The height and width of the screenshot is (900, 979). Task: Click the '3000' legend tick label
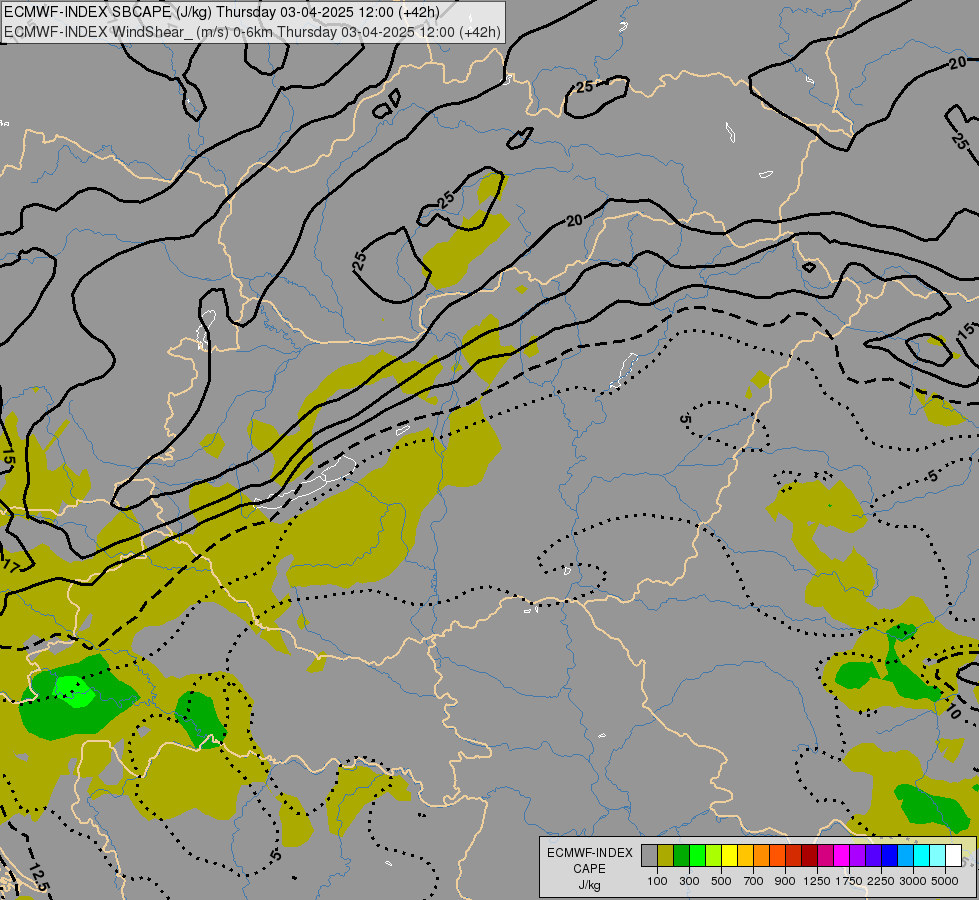(913, 881)
